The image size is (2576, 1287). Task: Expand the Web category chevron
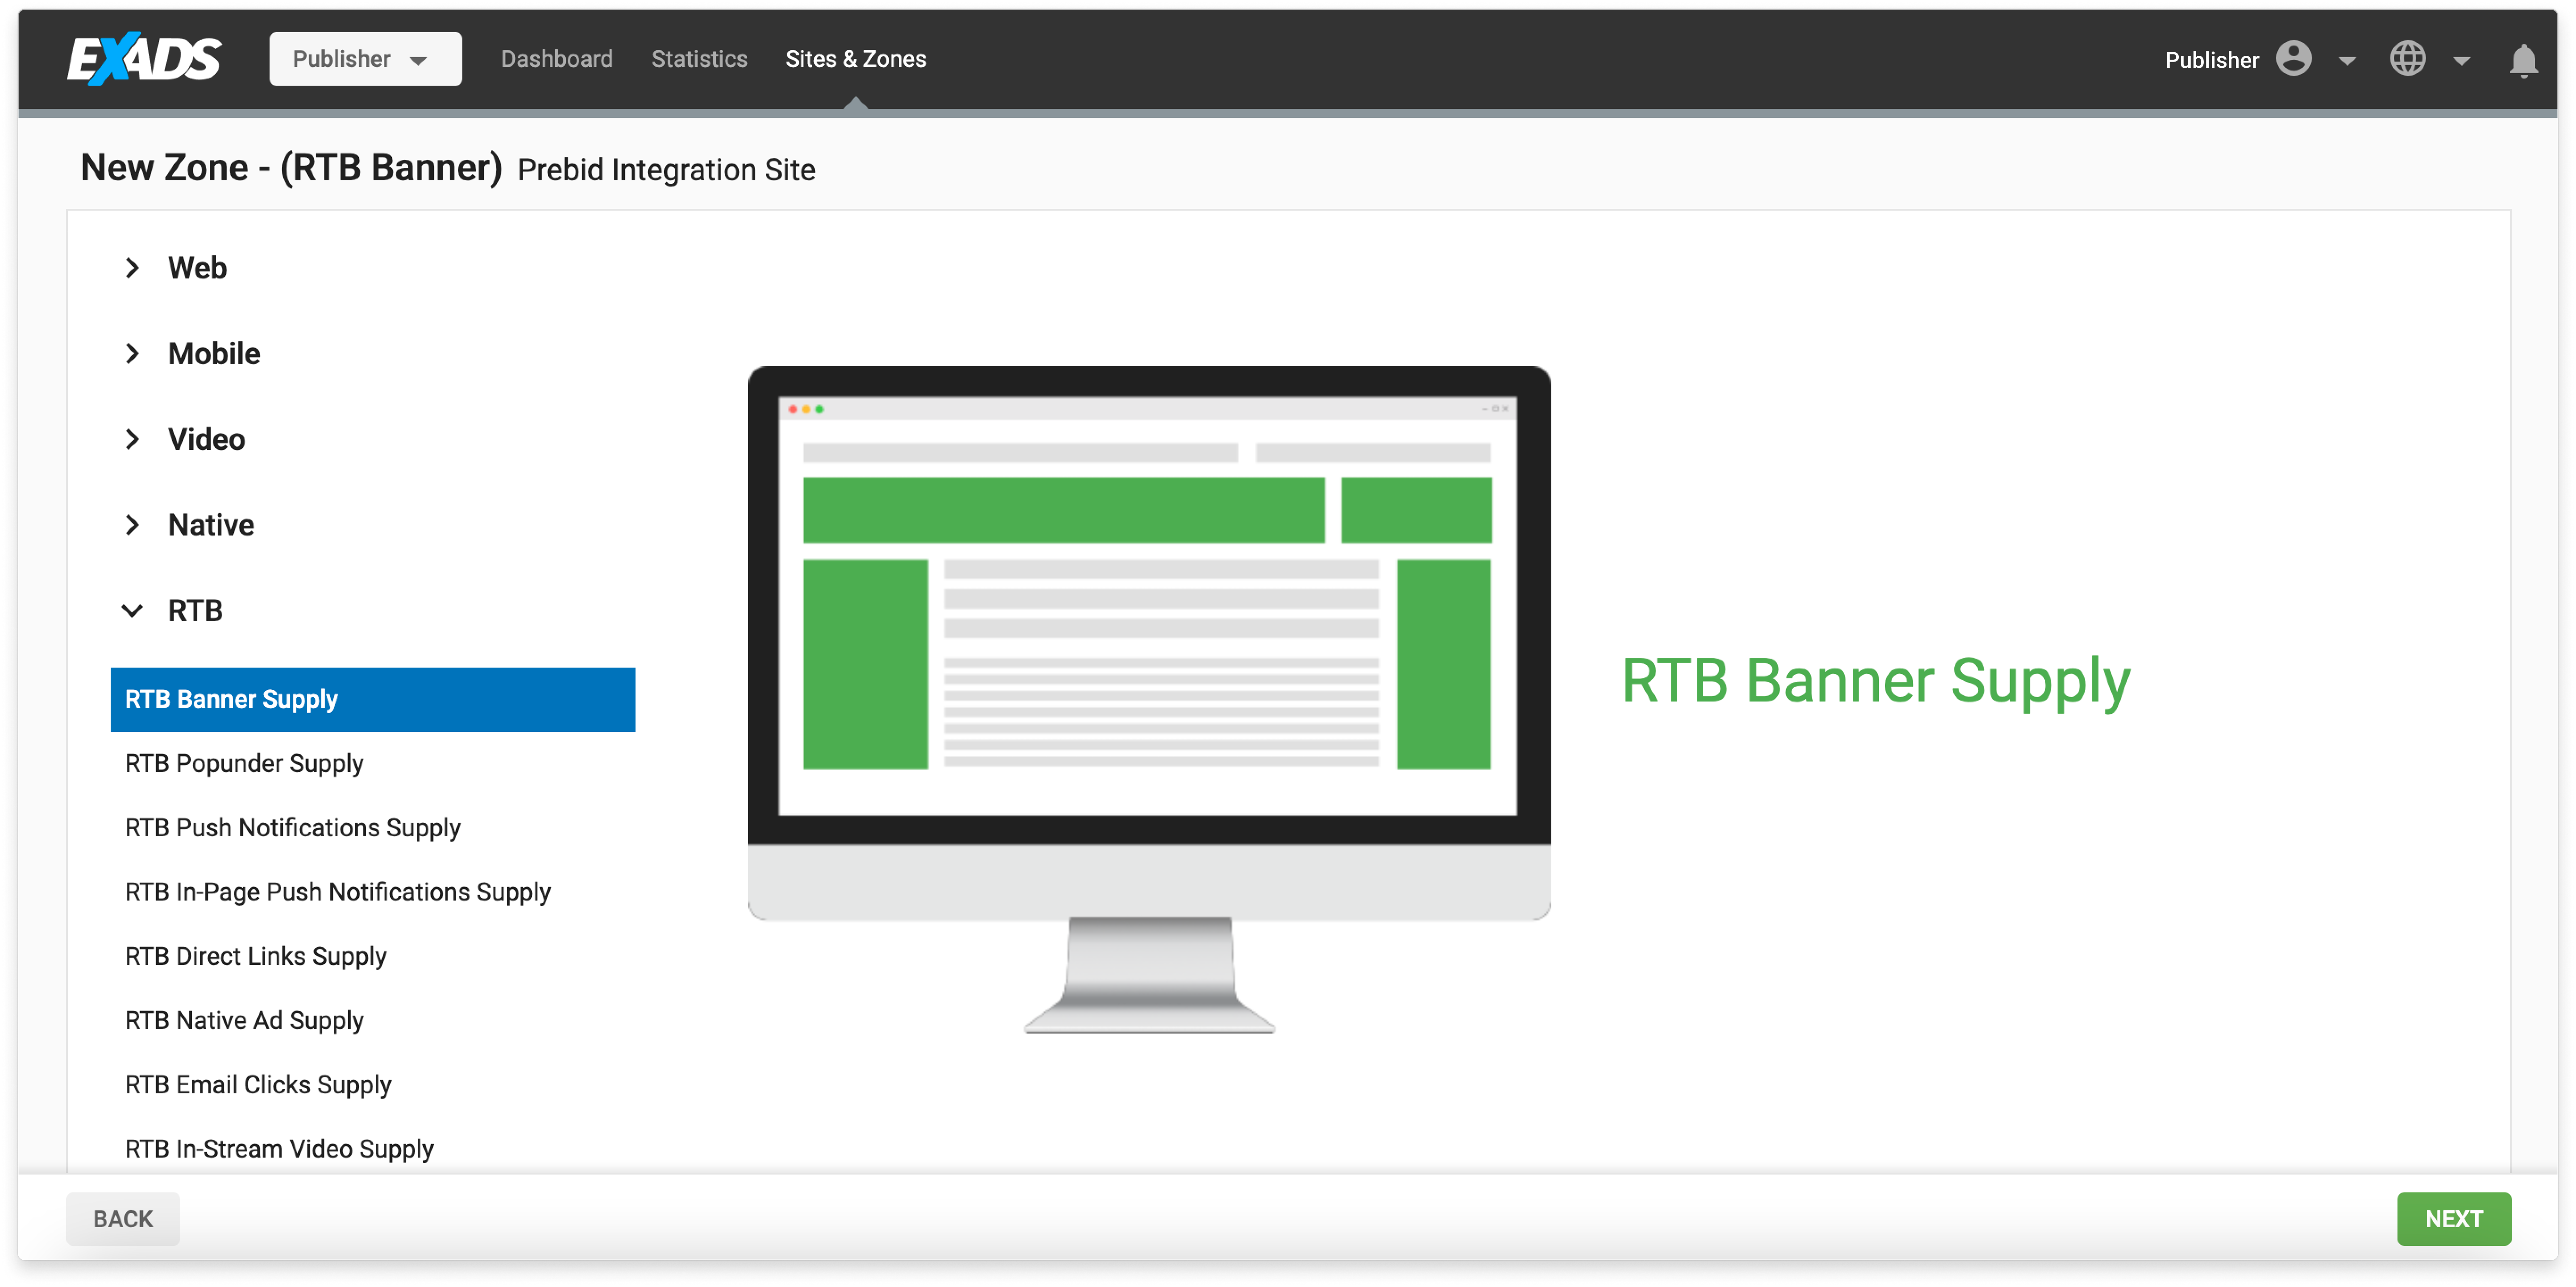(132, 268)
